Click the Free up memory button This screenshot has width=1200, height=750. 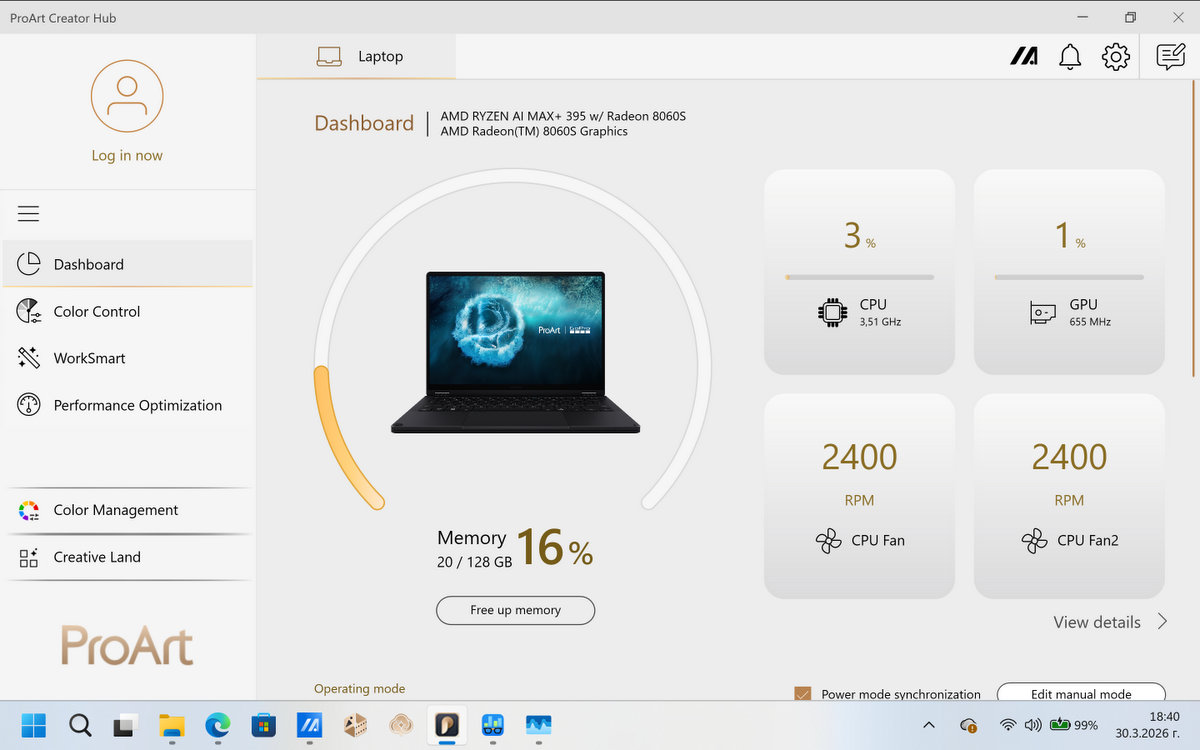click(x=515, y=610)
